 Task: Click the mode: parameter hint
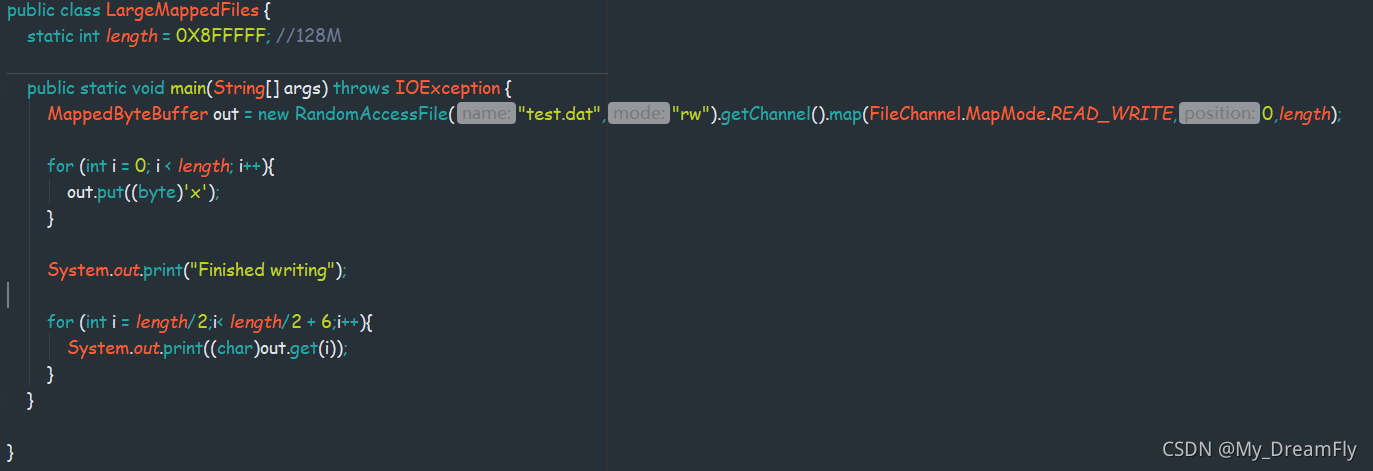coord(638,114)
